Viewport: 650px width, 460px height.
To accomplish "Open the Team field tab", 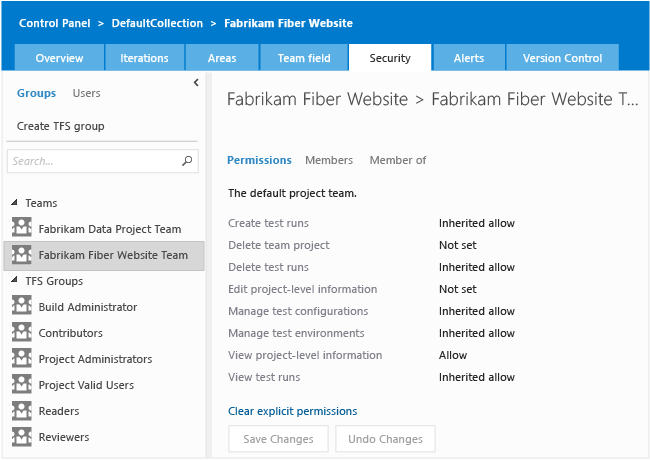I will coord(304,58).
